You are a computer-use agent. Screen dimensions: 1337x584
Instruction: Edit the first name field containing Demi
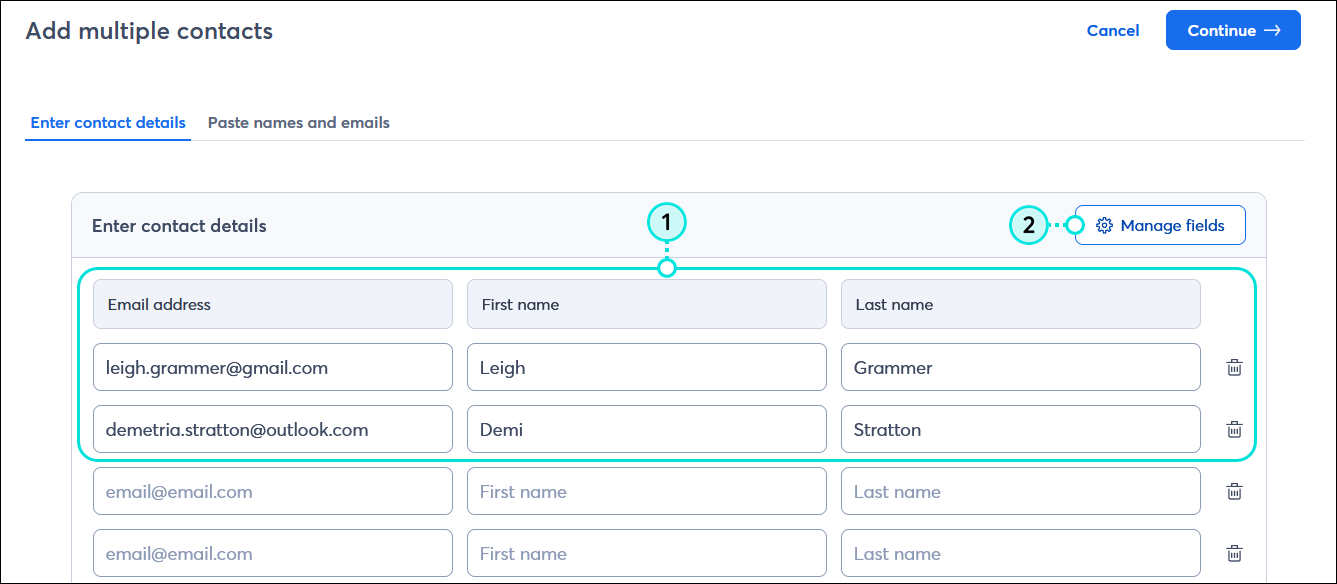click(647, 430)
